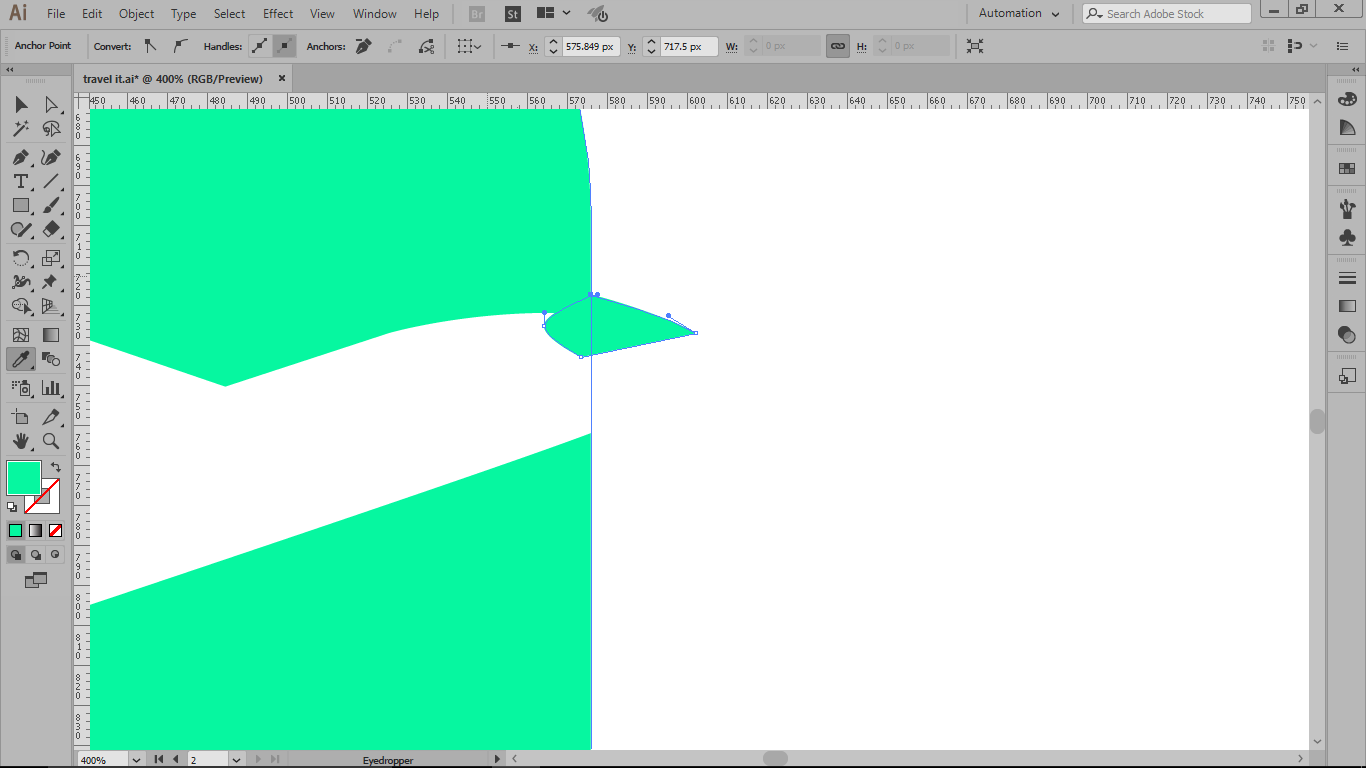The image size is (1366, 768).
Task: Swap fill and stroke colors
Action: 57,466
